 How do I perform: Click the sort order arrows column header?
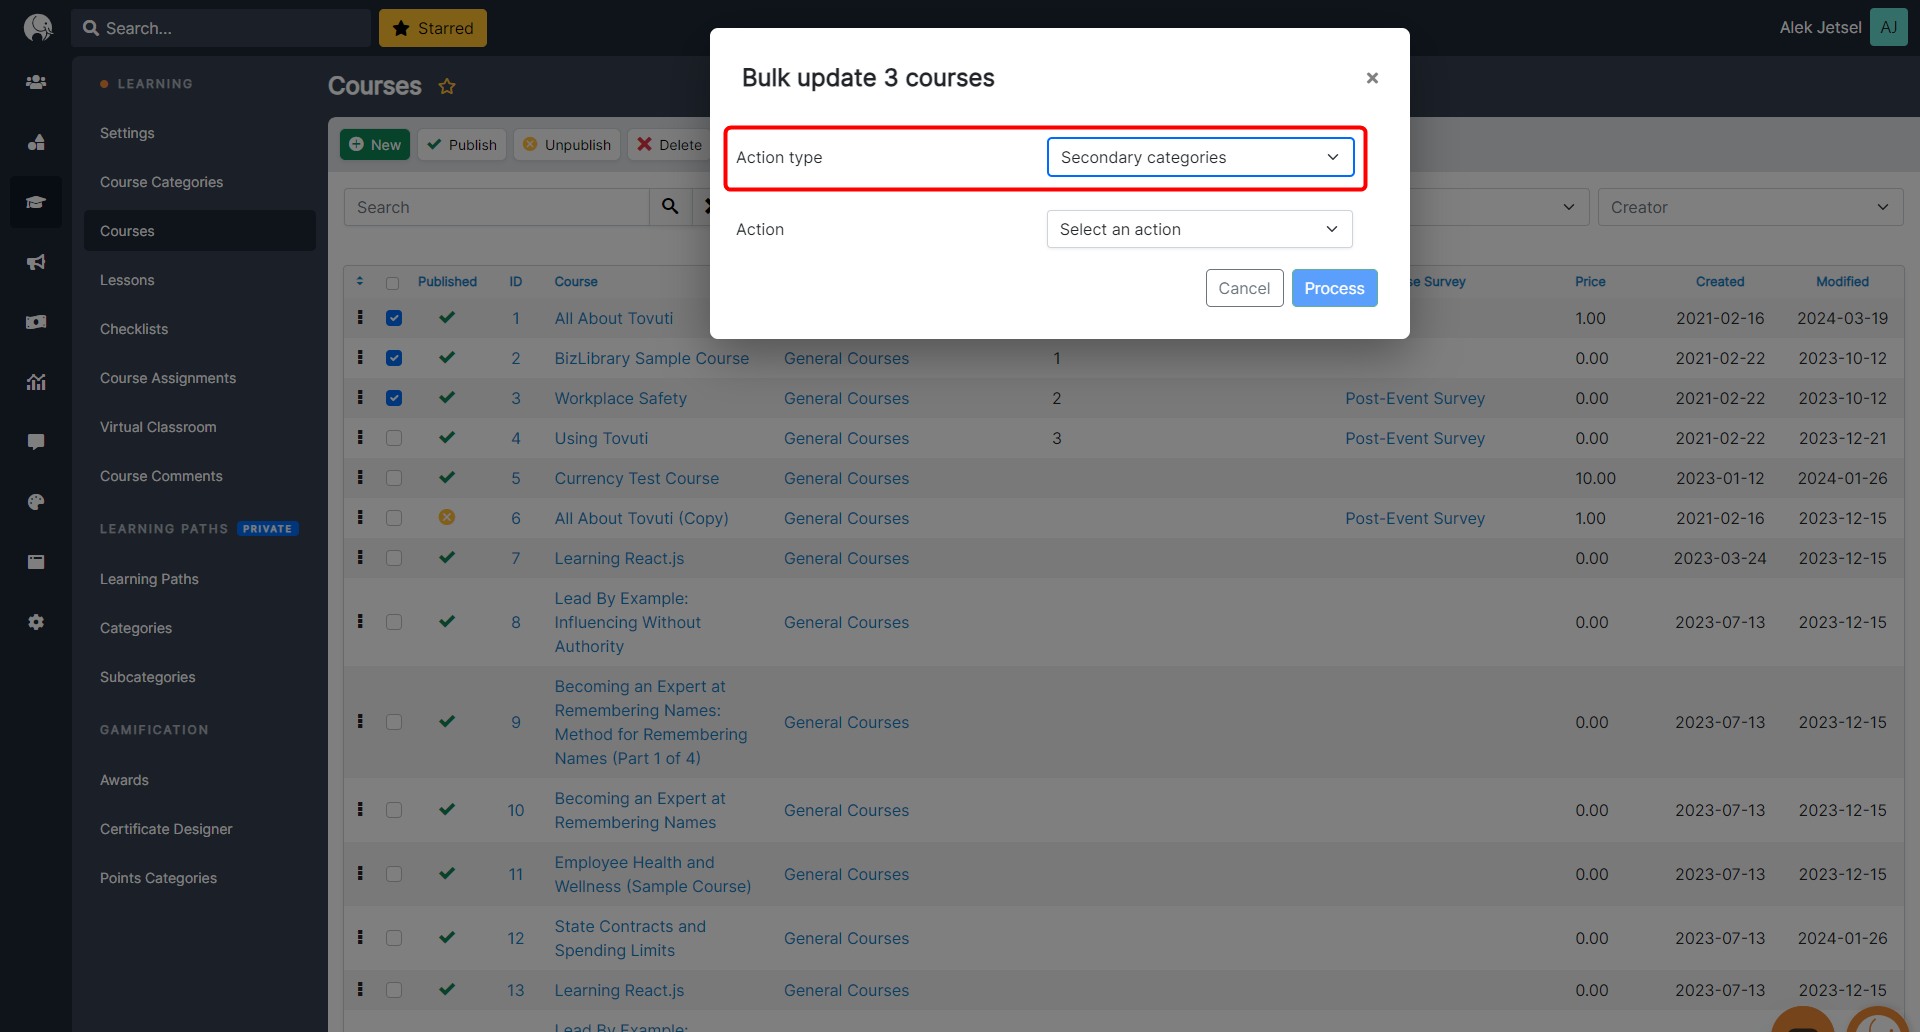point(360,281)
